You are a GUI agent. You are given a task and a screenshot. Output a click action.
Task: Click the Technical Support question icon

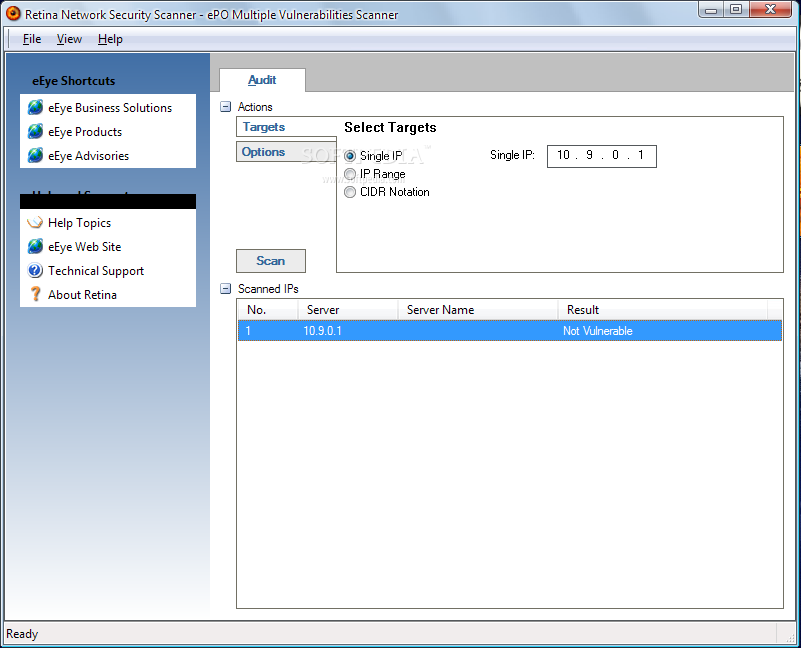(x=35, y=270)
